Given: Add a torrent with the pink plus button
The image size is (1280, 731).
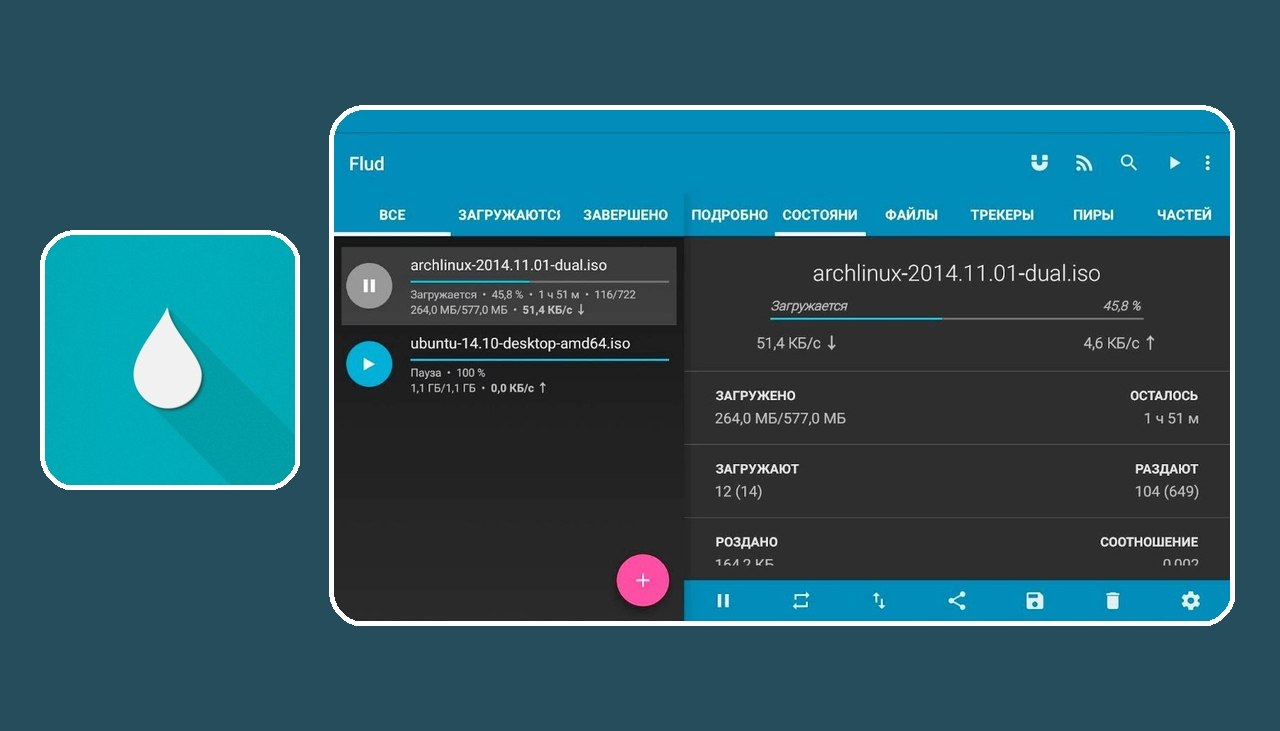Looking at the screenshot, I should coord(642,580).
